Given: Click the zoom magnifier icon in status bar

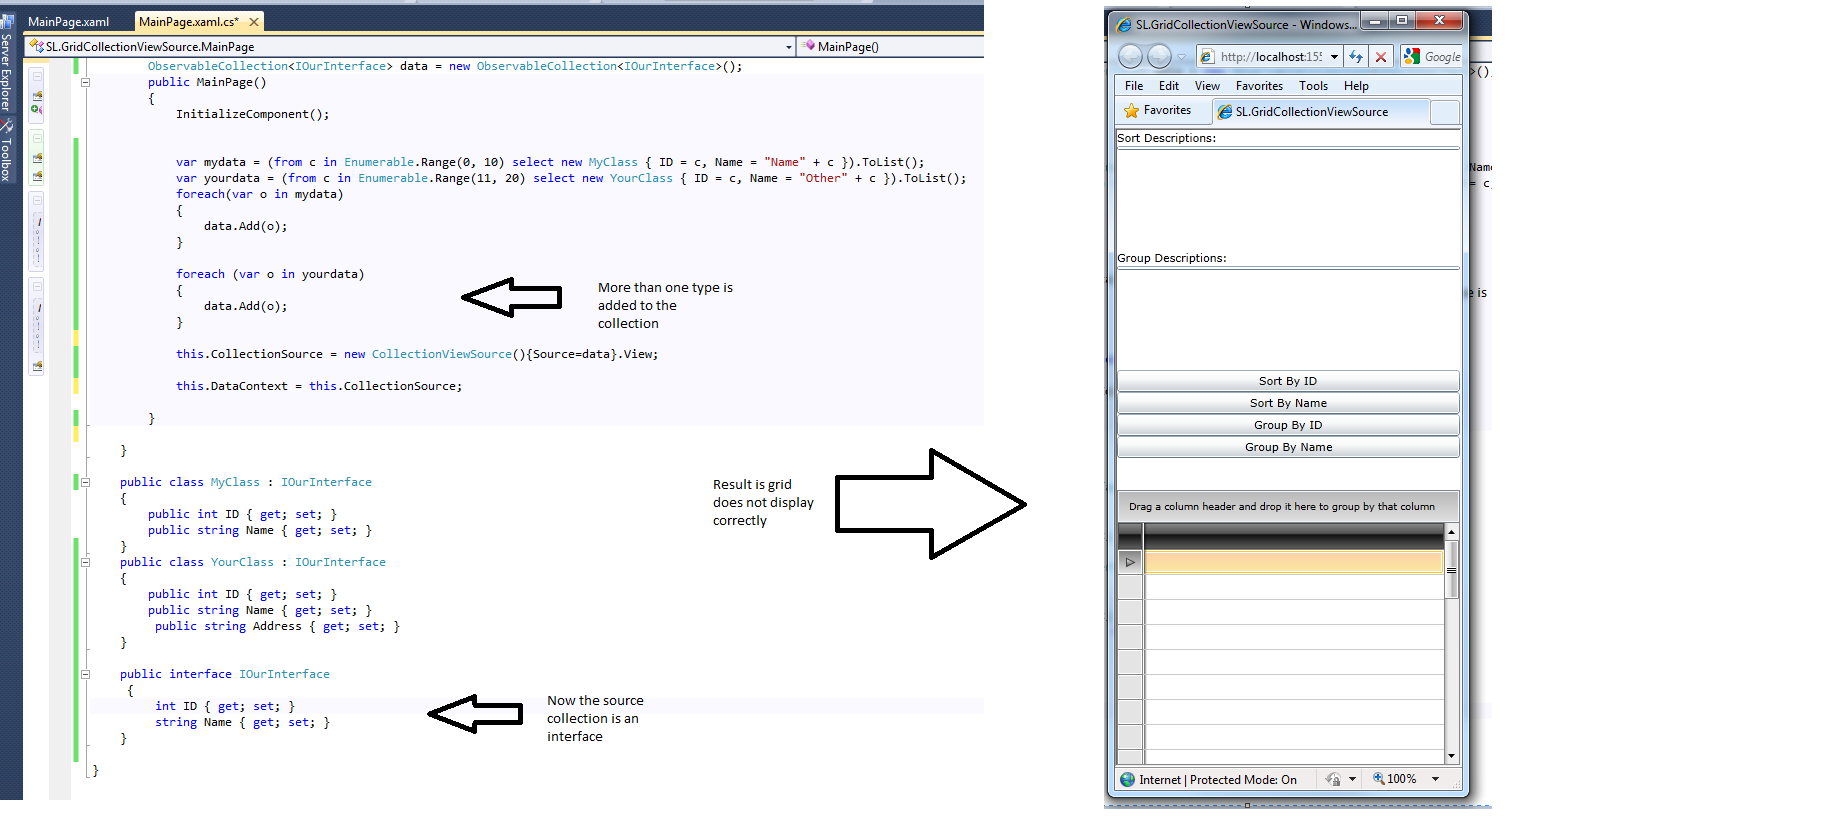Looking at the screenshot, I should click(1378, 779).
